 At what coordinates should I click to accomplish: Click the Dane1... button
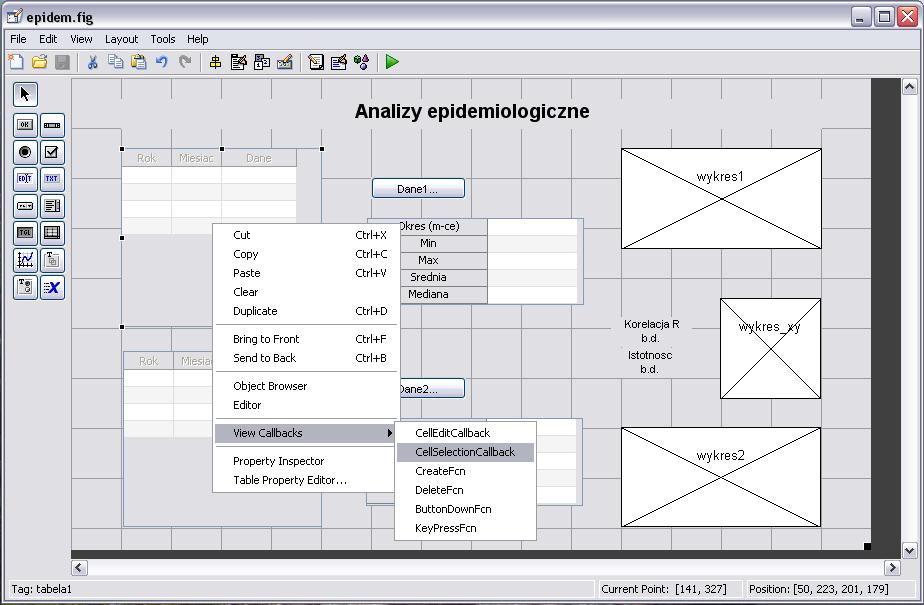coord(418,189)
